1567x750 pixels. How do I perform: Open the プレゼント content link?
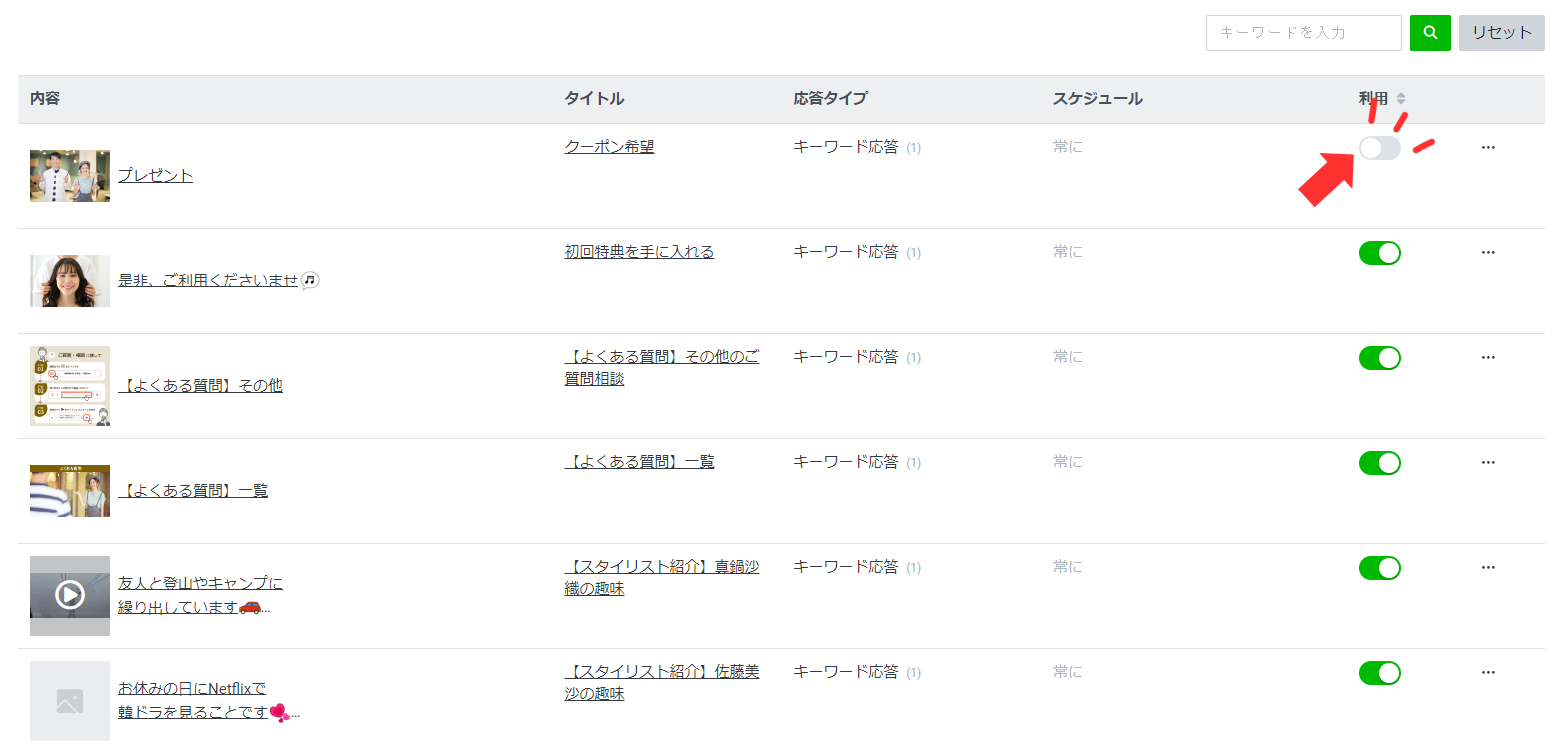155,176
